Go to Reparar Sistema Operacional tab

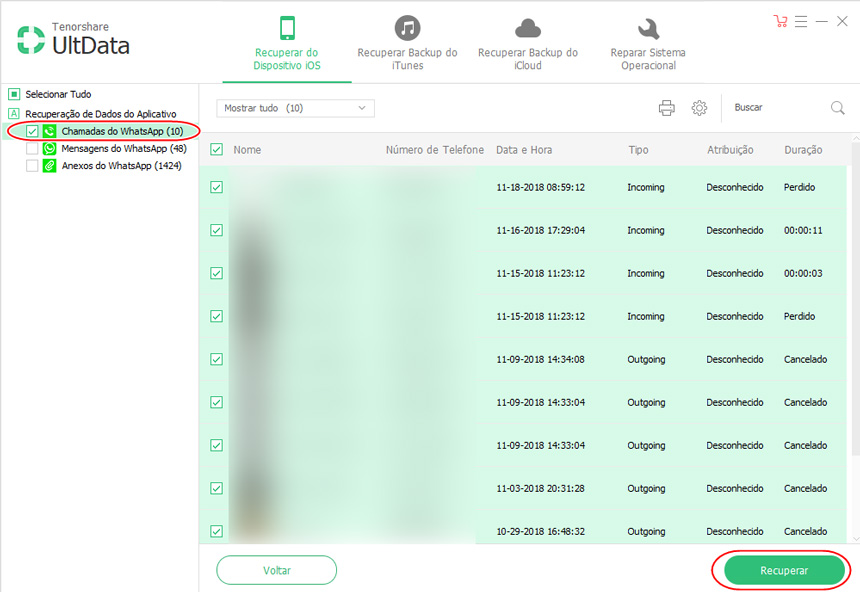point(648,43)
